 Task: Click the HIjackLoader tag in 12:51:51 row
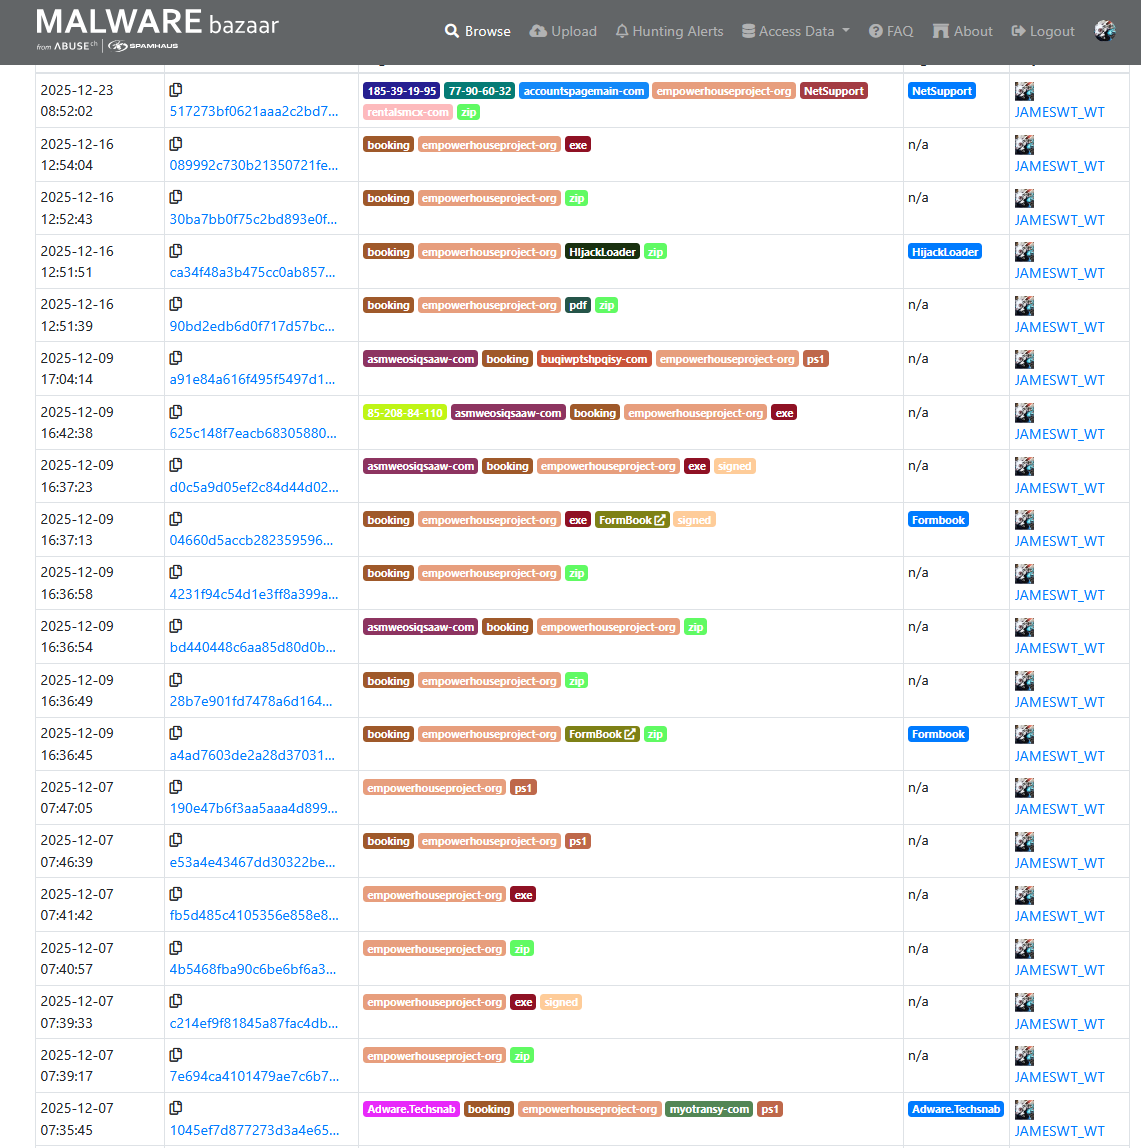[602, 252]
